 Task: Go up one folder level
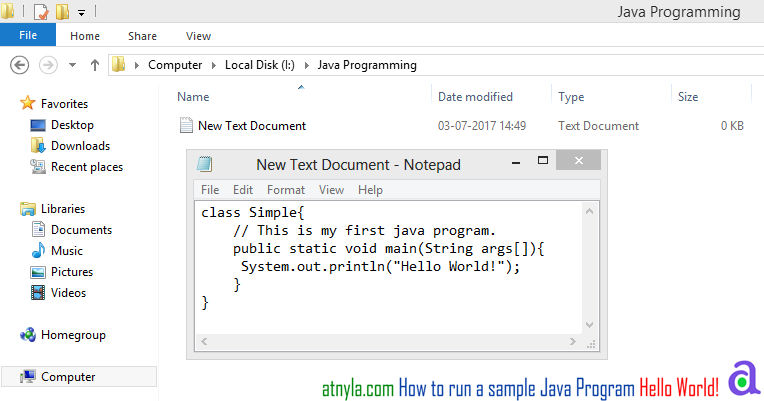click(x=95, y=65)
